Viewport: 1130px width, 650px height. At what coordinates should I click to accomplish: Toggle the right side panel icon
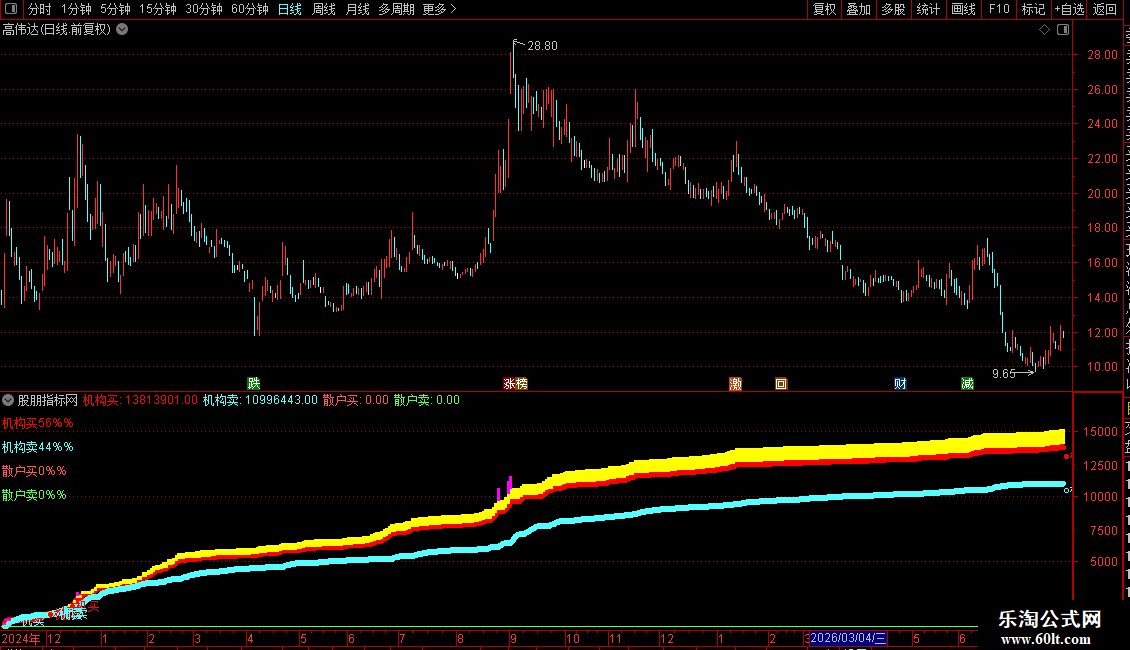pos(1062,30)
